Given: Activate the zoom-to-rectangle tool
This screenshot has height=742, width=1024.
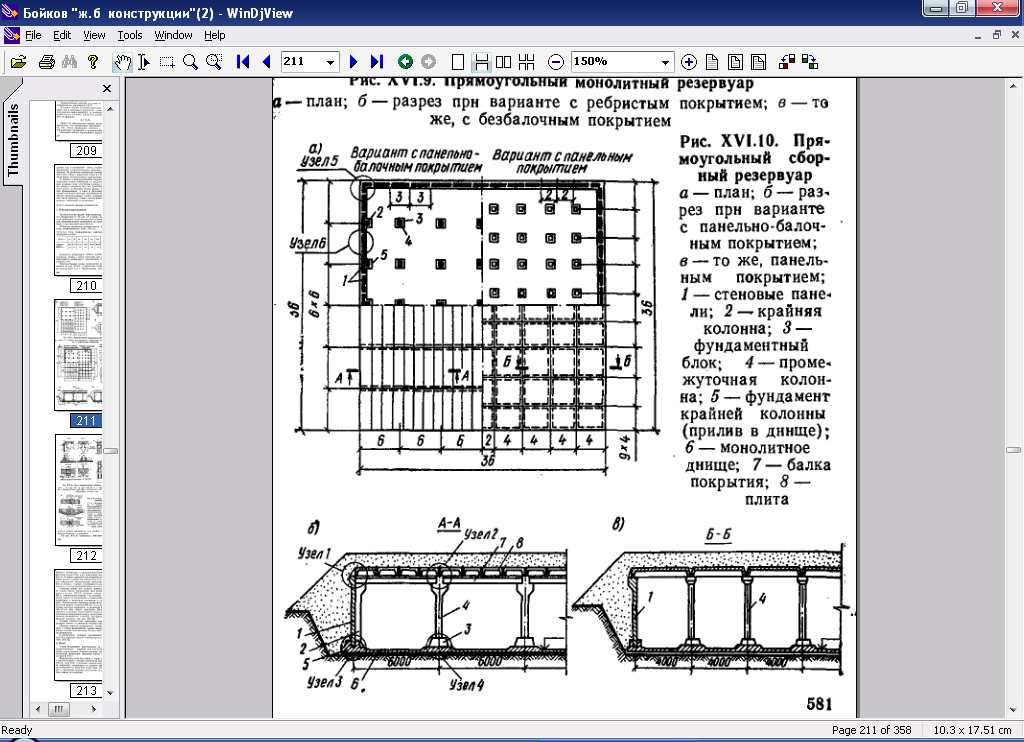Looking at the screenshot, I should pos(214,62).
